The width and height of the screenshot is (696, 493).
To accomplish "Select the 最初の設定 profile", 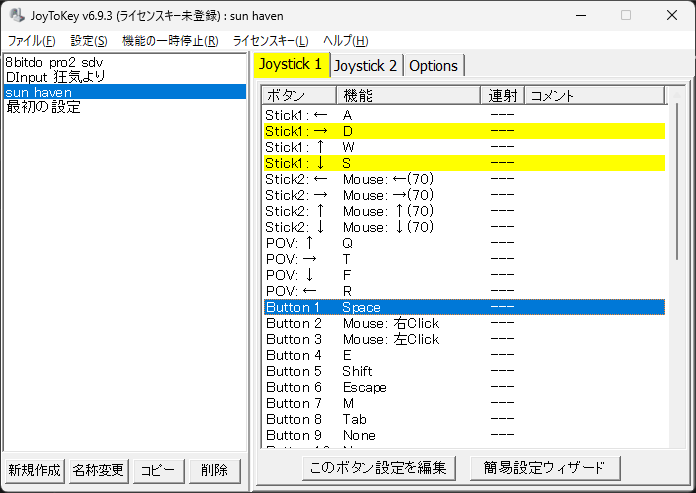I will (125, 107).
